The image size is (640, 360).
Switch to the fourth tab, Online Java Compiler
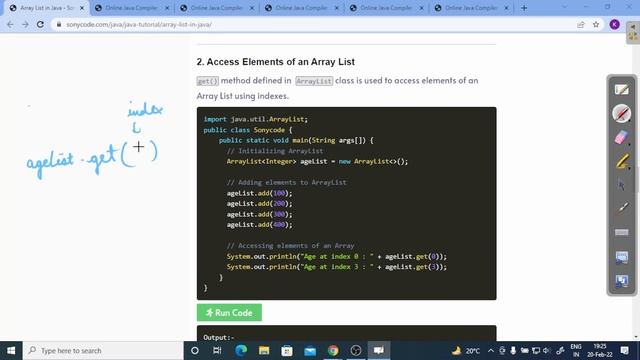tap(301, 8)
